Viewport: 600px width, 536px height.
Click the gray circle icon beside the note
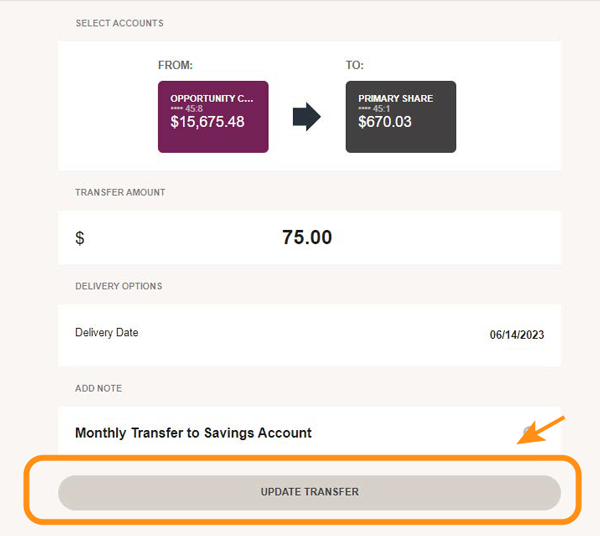(x=528, y=432)
